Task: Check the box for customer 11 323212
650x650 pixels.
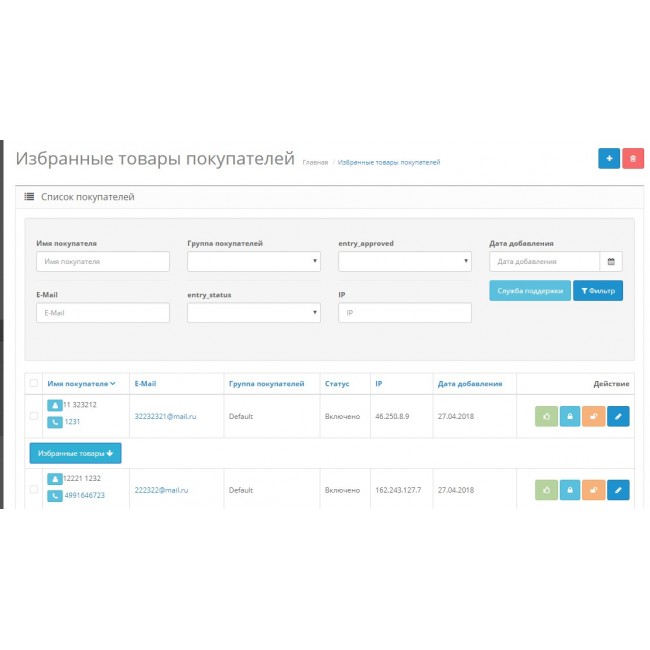Action: pyautogui.click(x=34, y=416)
